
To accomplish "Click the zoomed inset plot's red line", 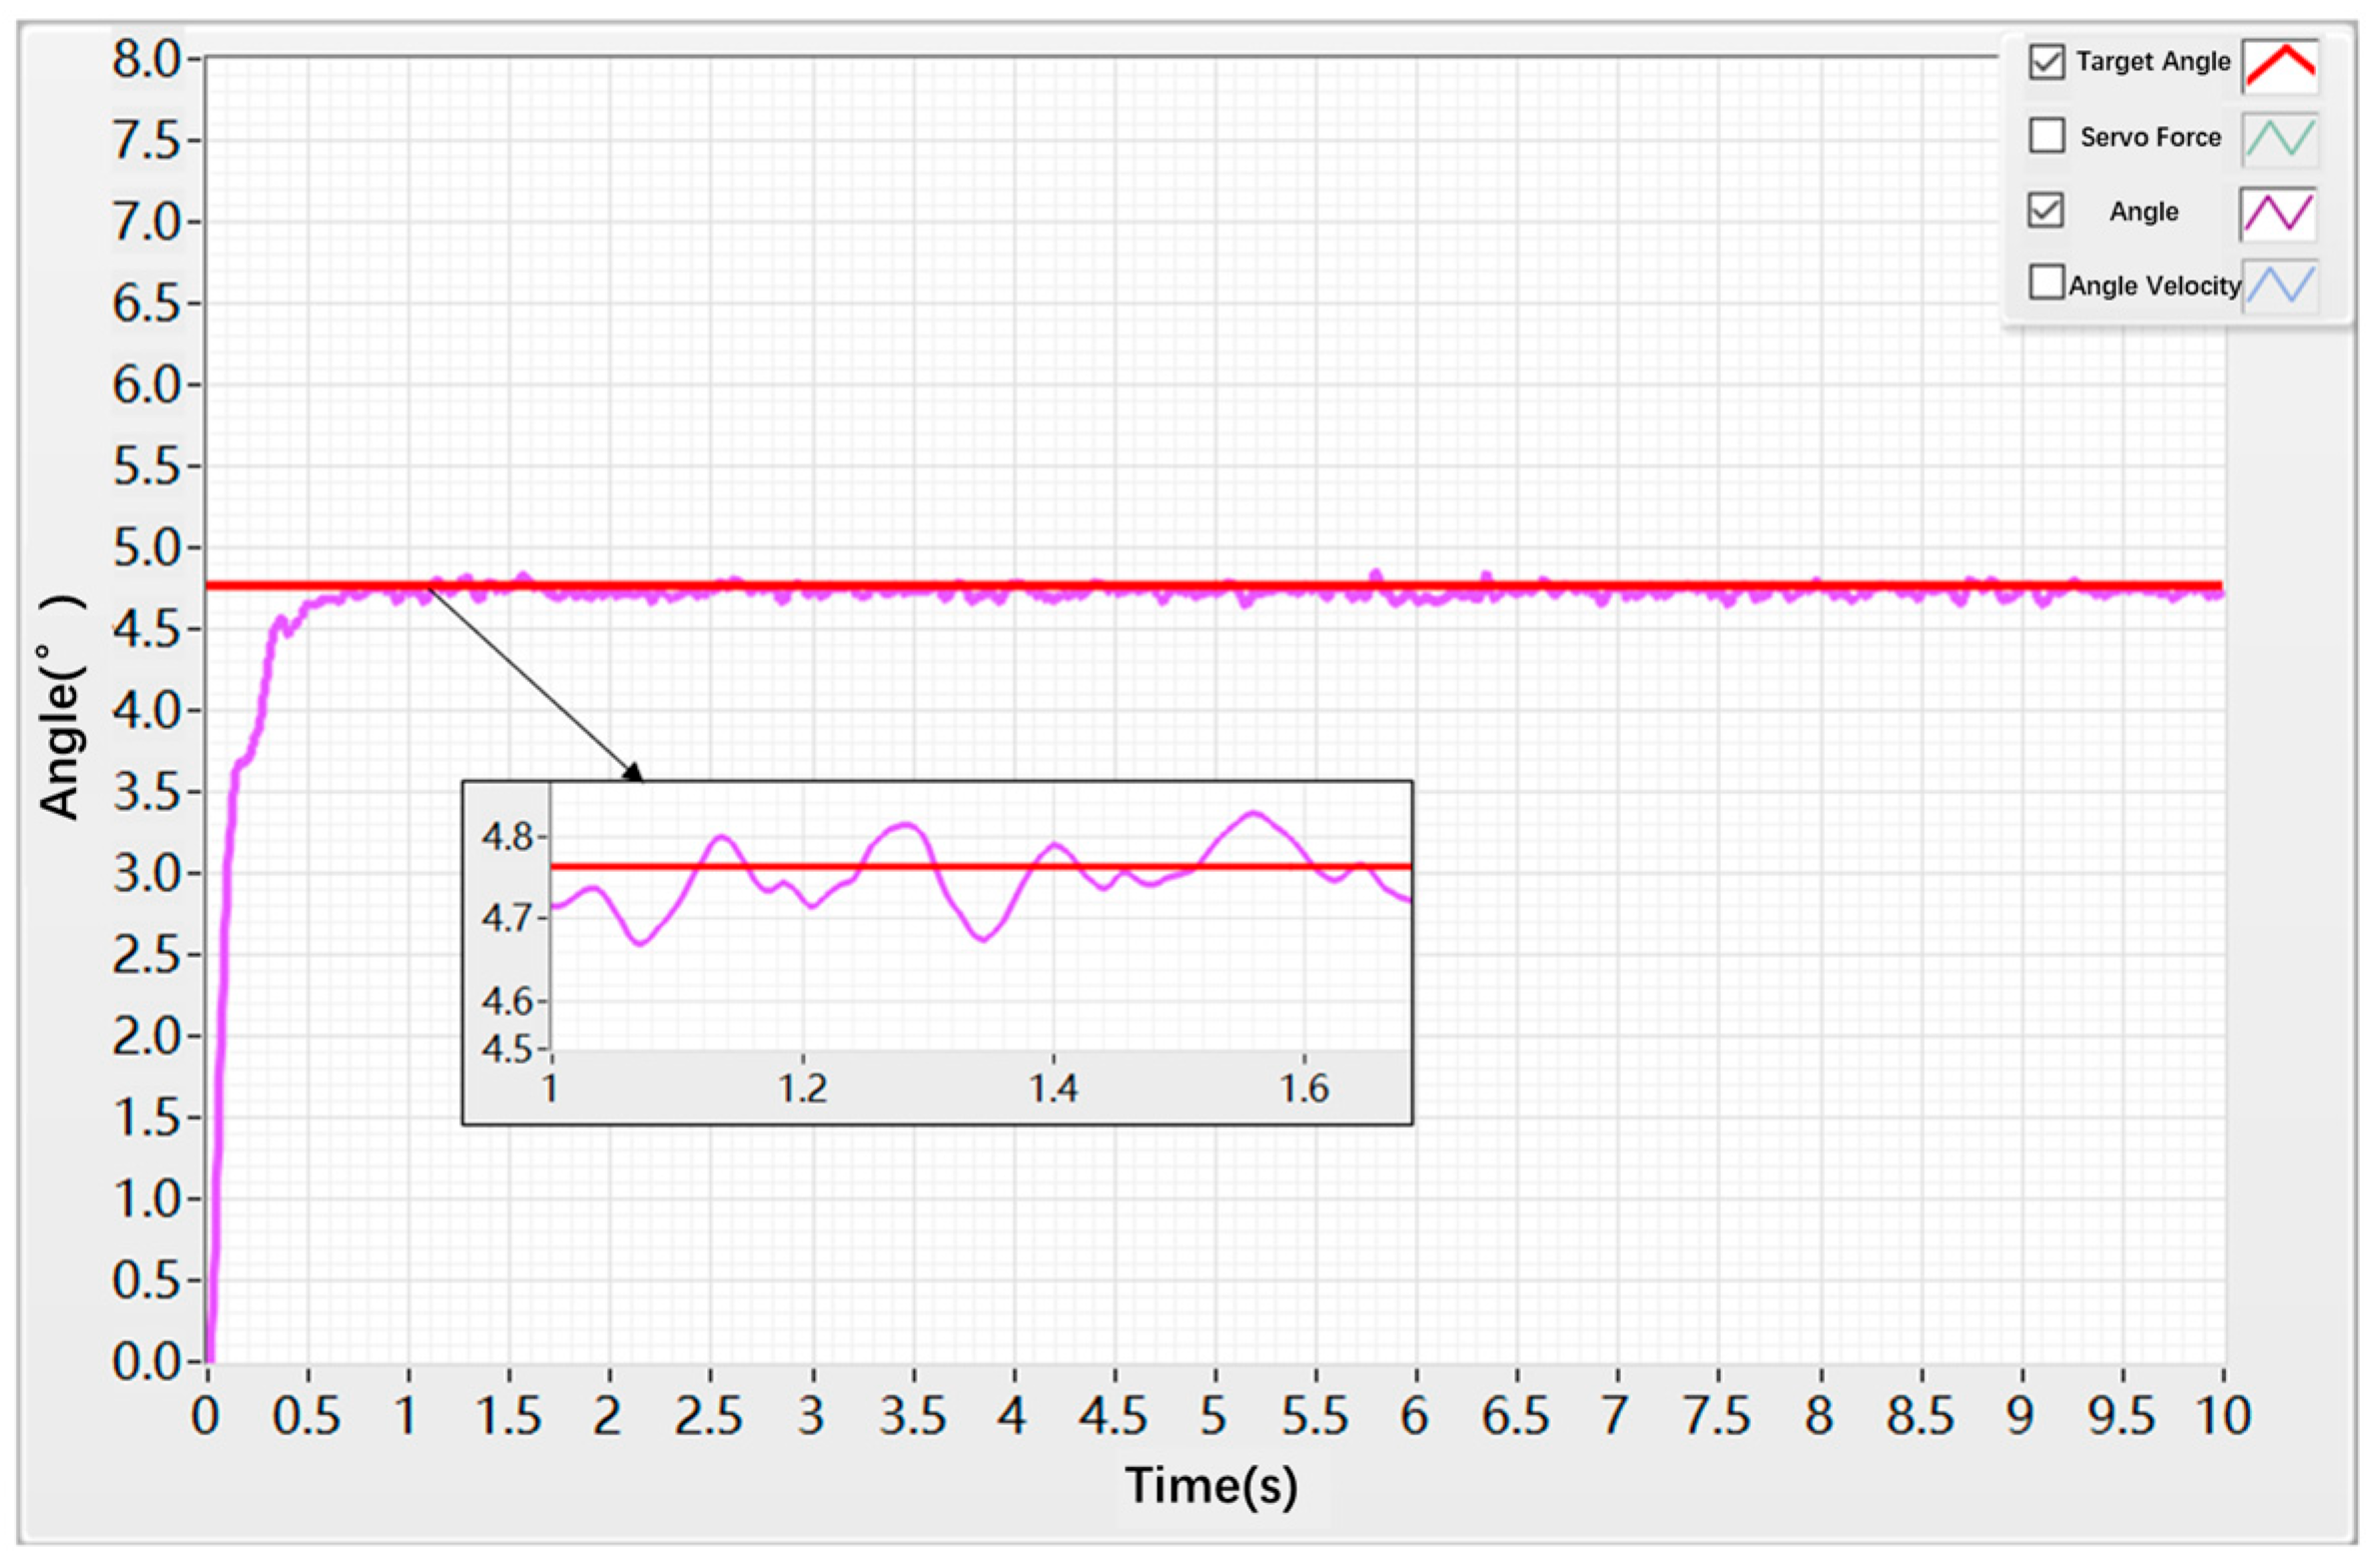I will [x=980, y=866].
